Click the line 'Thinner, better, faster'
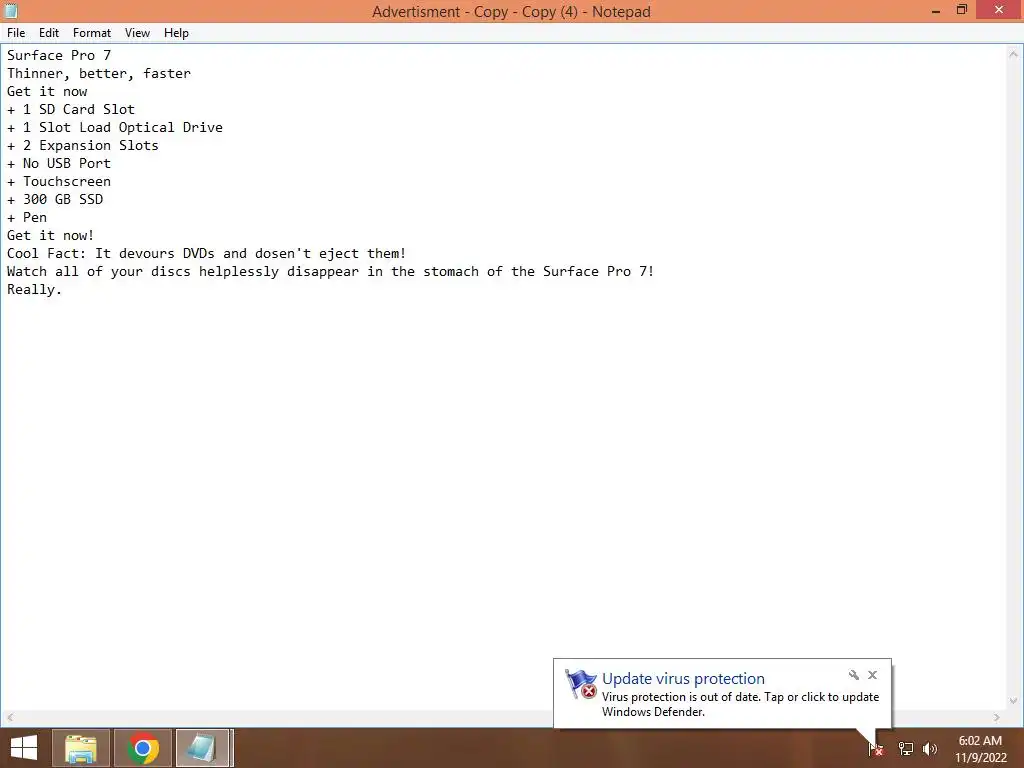Viewport: 1024px width, 768px height. [x=99, y=74]
